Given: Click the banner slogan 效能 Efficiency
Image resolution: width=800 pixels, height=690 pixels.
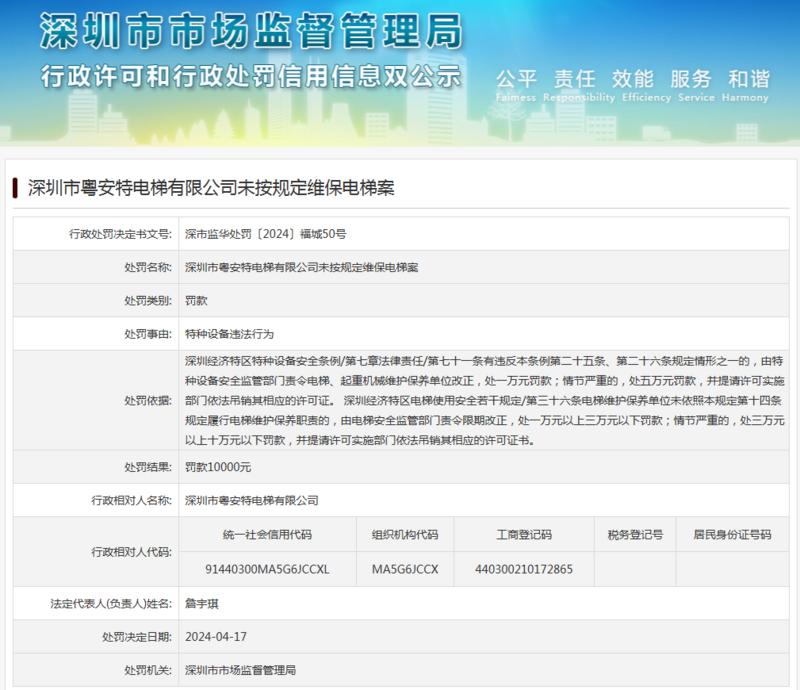Looking at the screenshot, I should (646, 85).
